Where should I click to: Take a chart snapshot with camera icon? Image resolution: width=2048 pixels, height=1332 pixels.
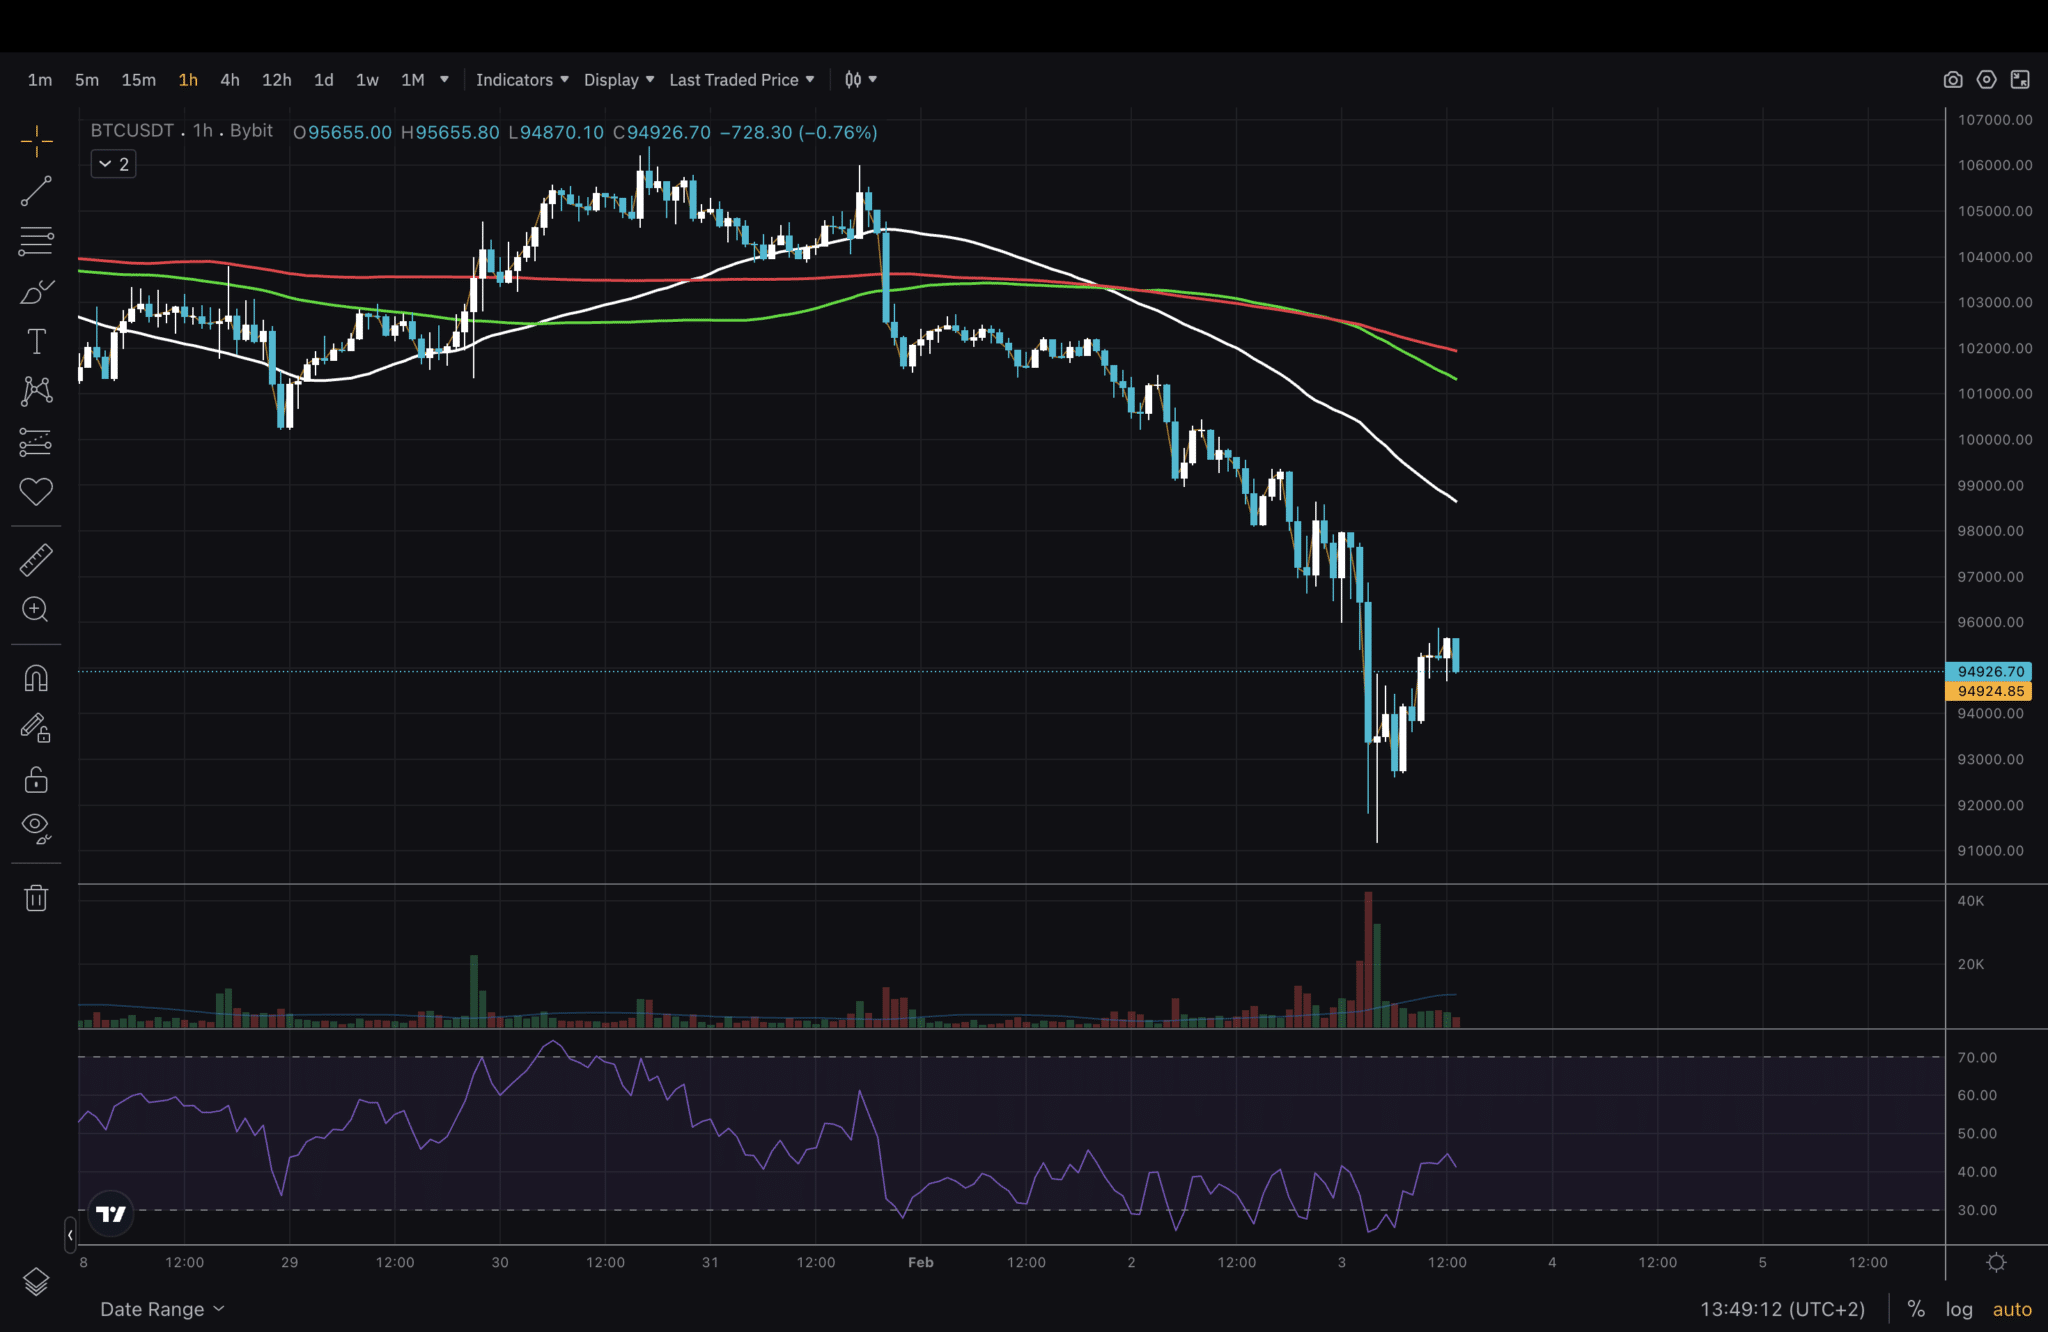pos(1953,80)
